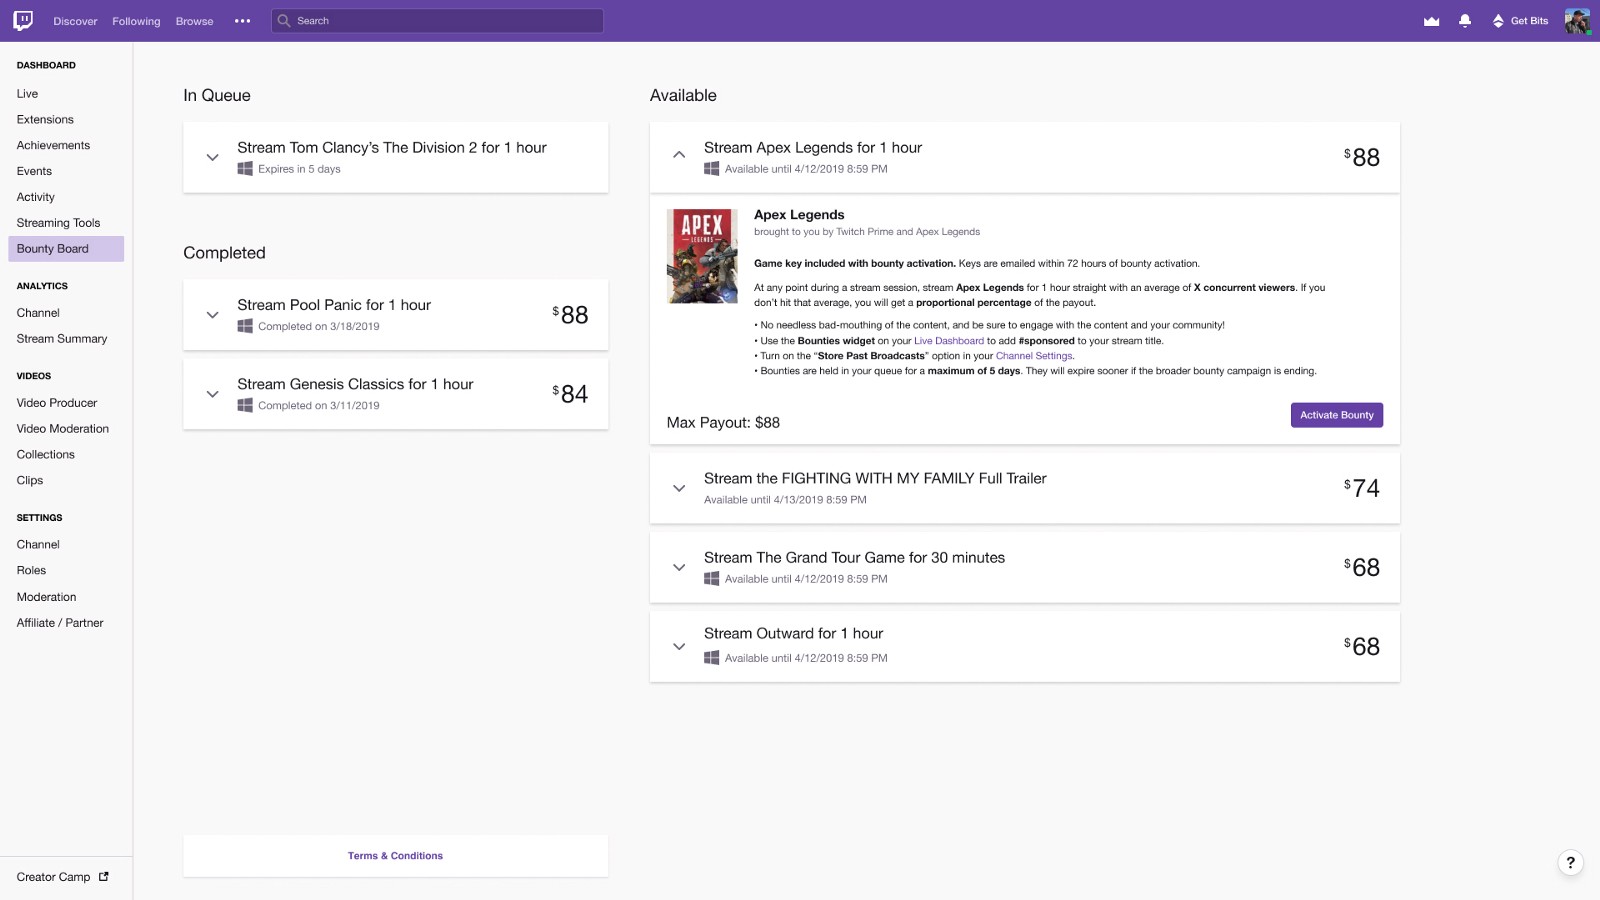Click Windows icon on Grand Tour bounty
1600x900 pixels.
point(711,579)
